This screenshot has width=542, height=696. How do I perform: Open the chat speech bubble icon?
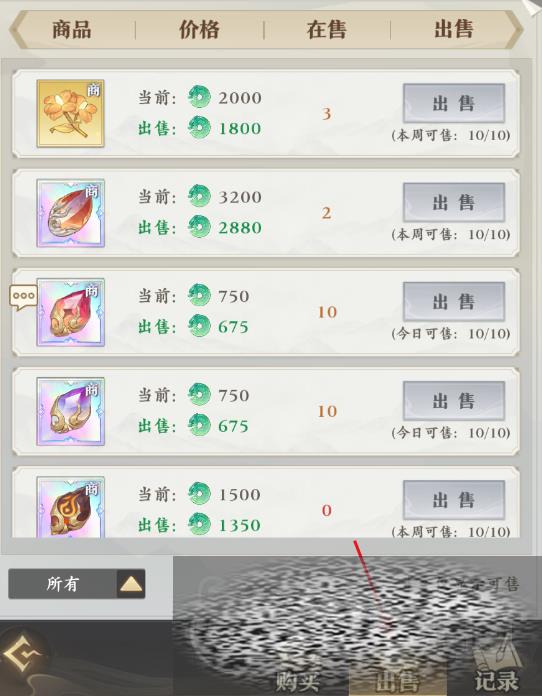pyautogui.click(x=24, y=297)
